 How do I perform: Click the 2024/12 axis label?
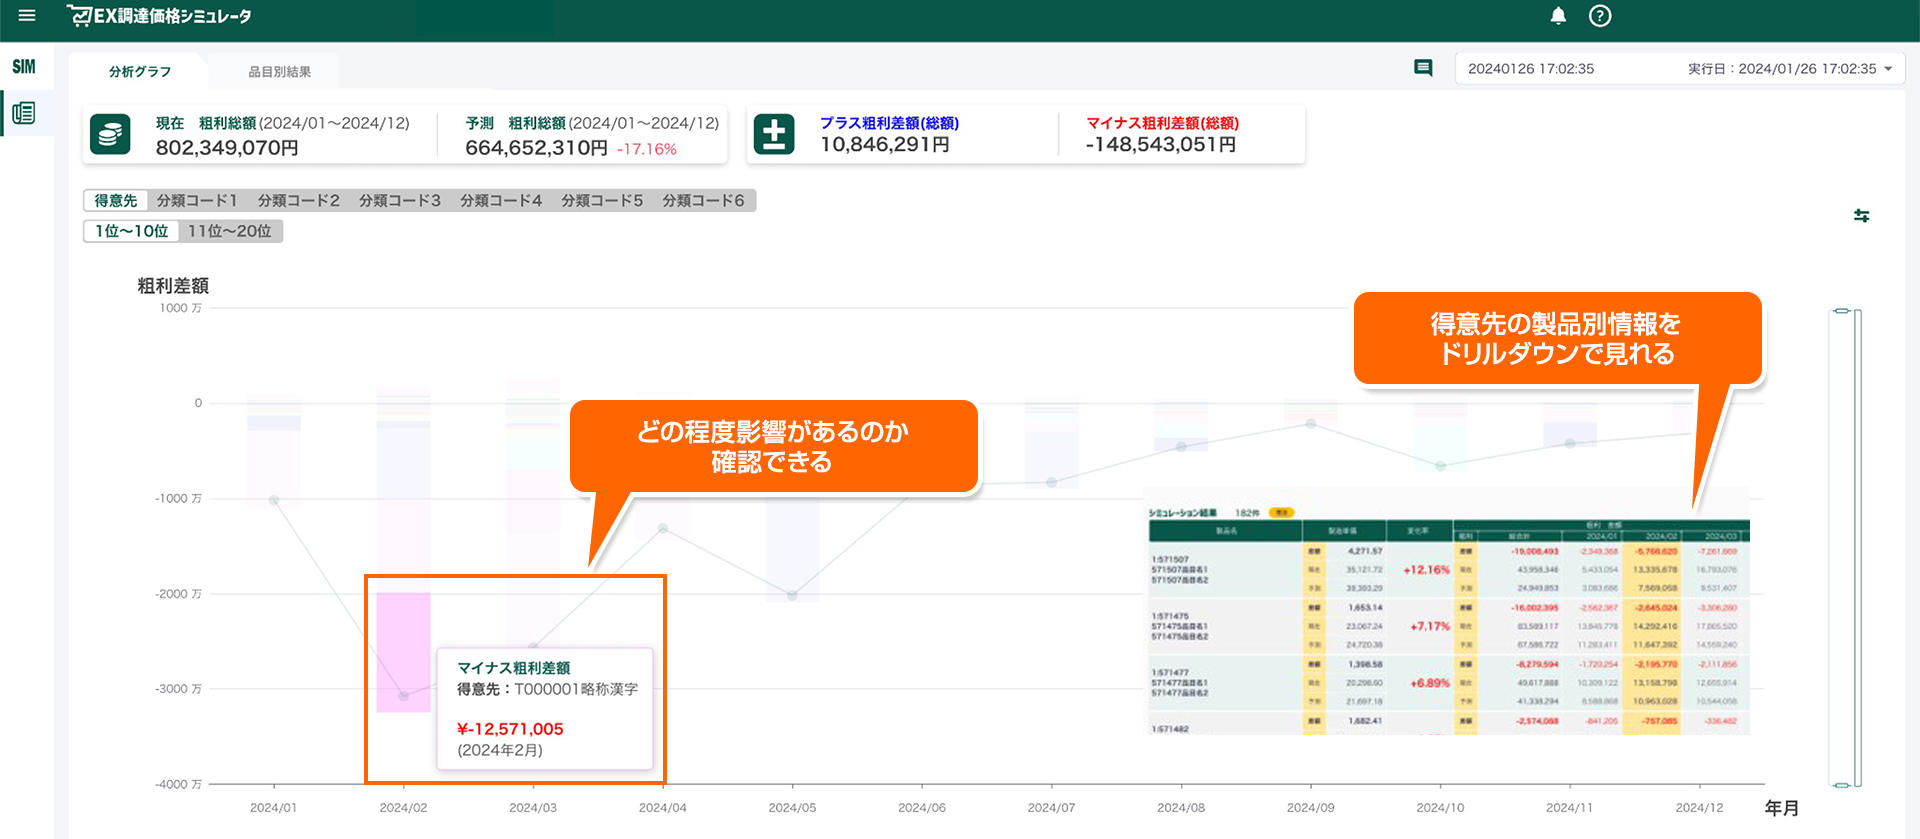pos(1699,808)
